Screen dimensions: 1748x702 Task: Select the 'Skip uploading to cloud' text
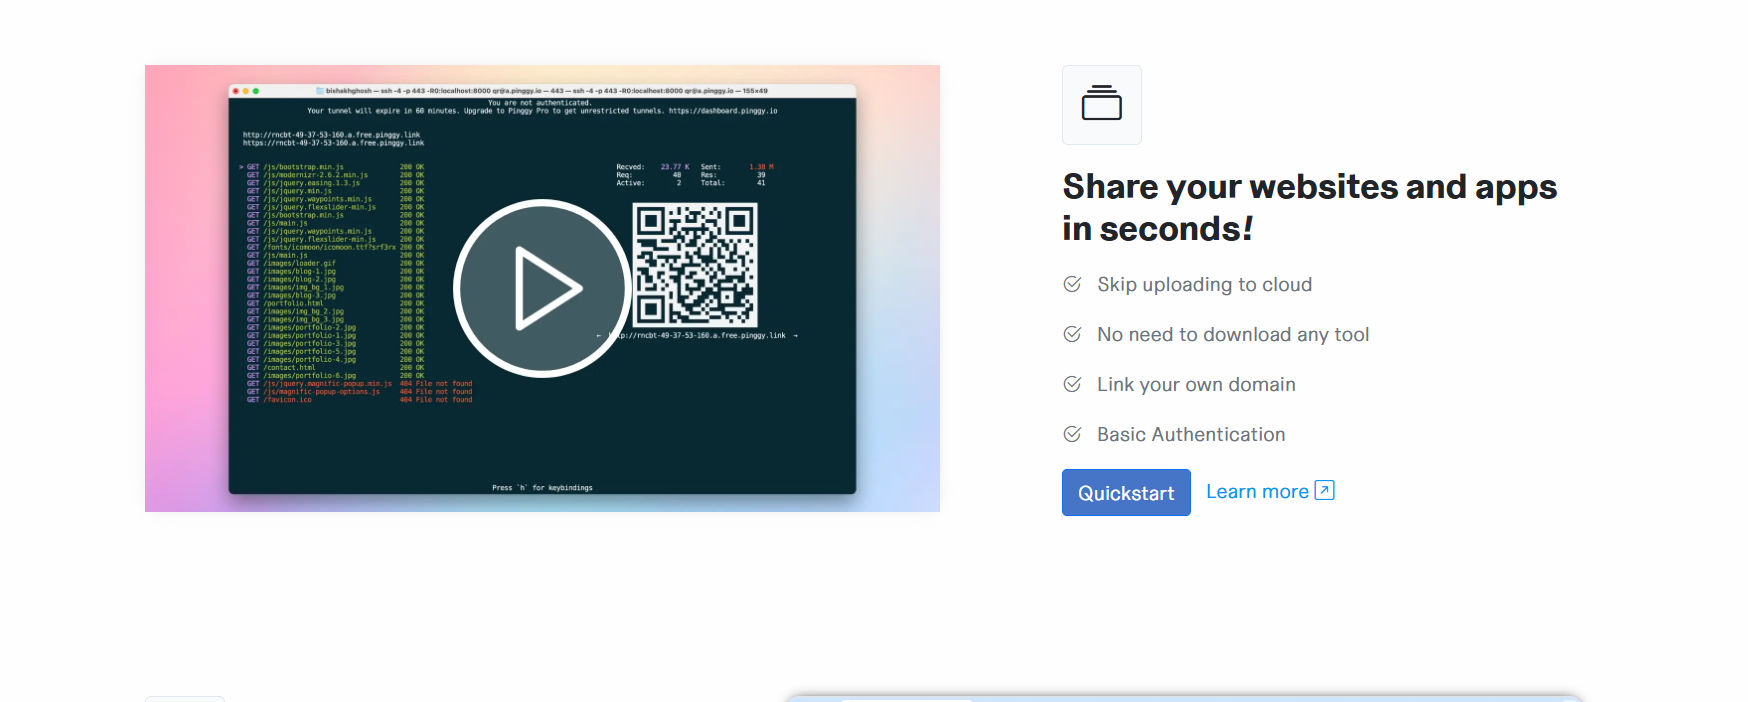click(1204, 284)
